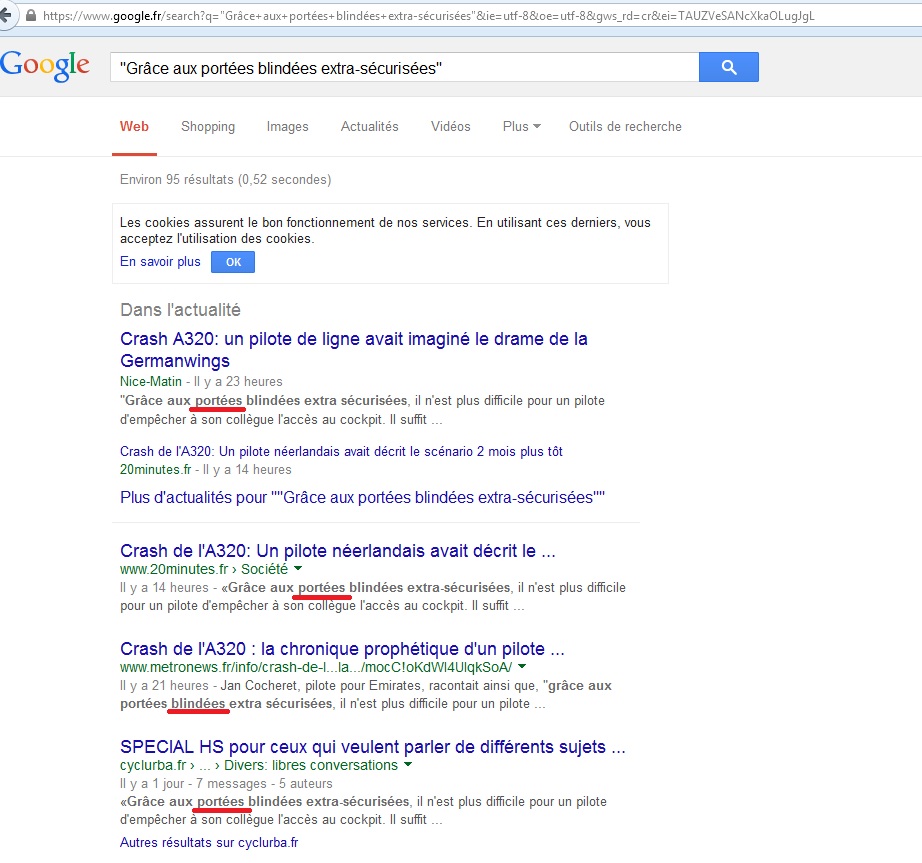The height and width of the screenshot is (863, 922).
Task: Click the 'Les cookies assurent' notice text
Action: tap(385, 230)
